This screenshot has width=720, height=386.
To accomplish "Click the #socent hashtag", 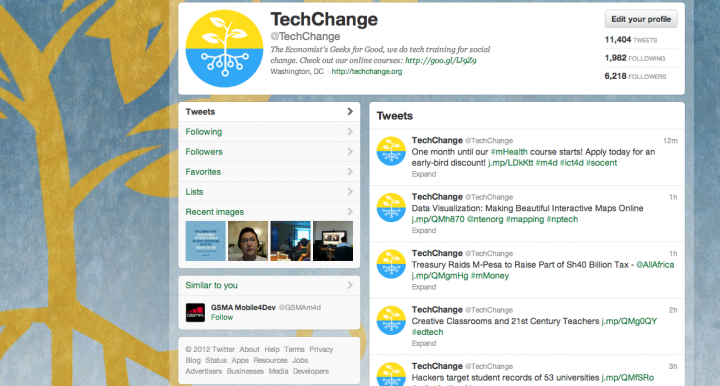I will click(x=602, y=162).
